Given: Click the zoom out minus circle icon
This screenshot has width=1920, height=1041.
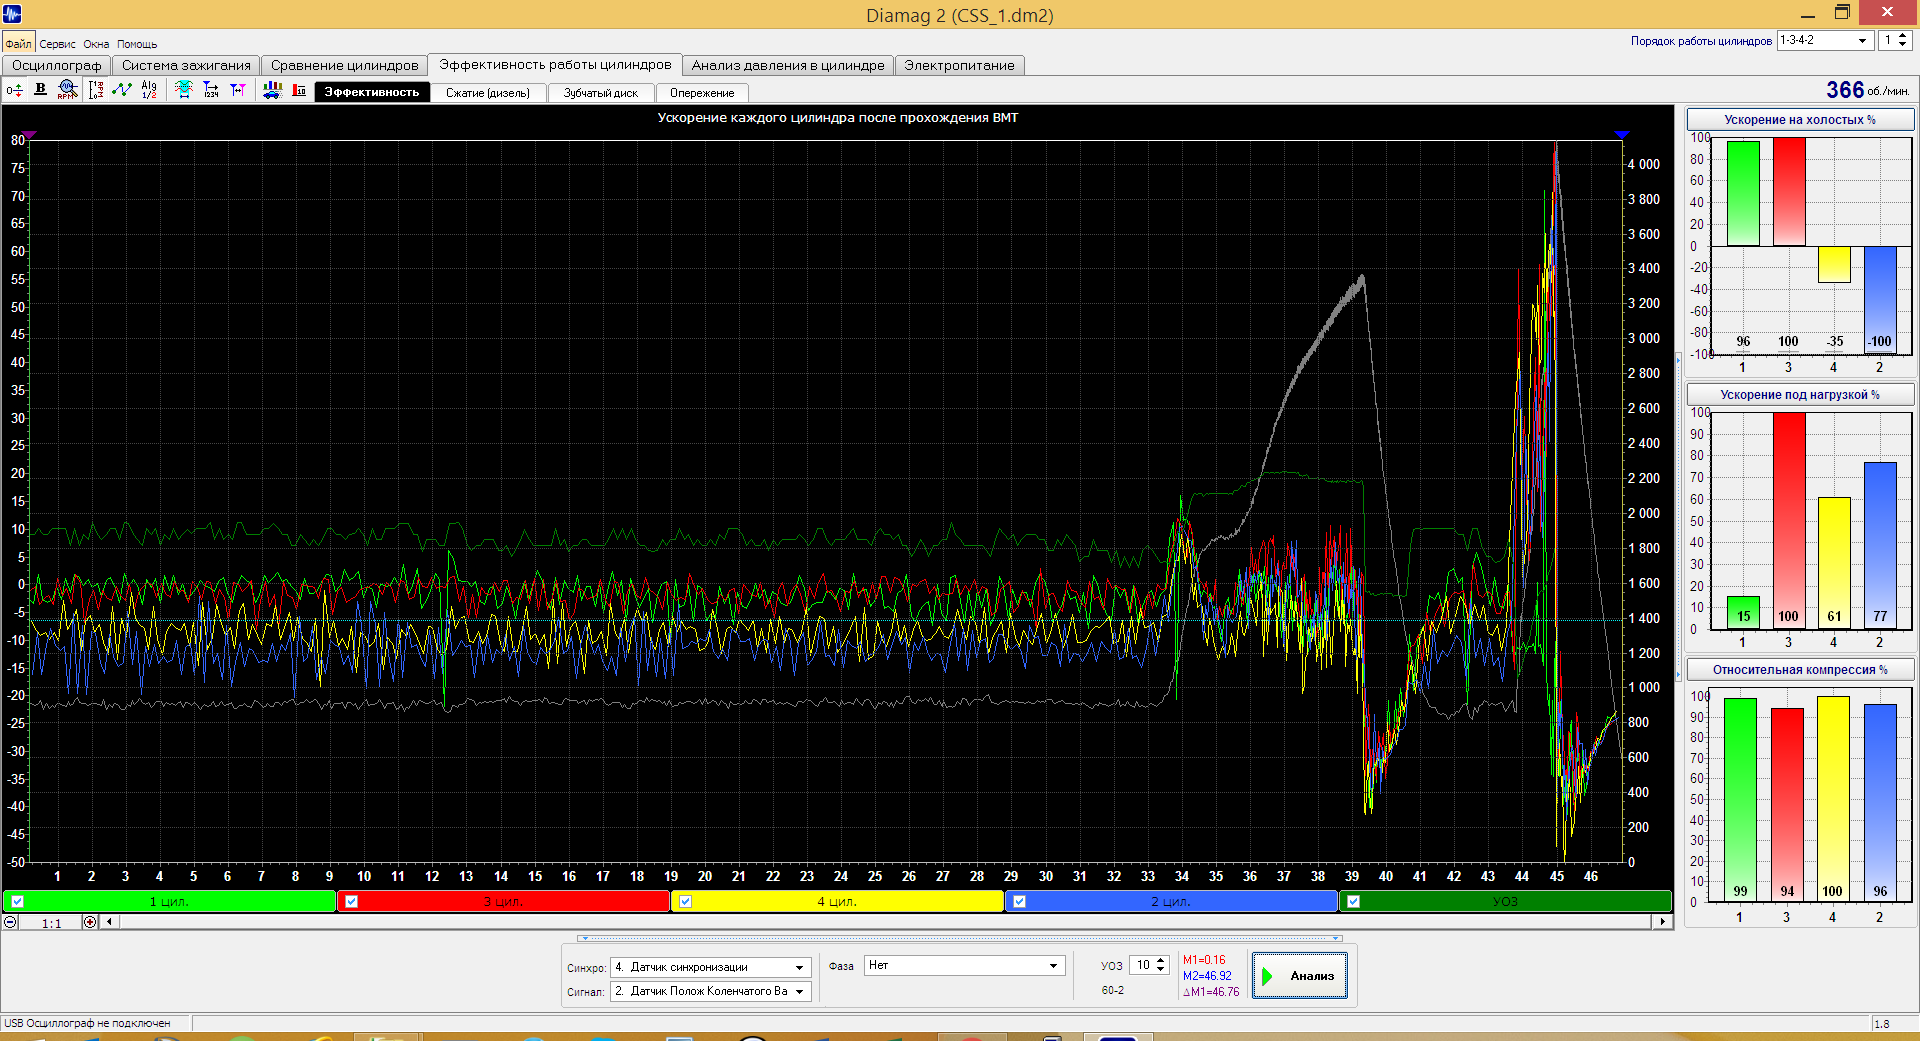Looking at the screenshot, I should (10, 922).
